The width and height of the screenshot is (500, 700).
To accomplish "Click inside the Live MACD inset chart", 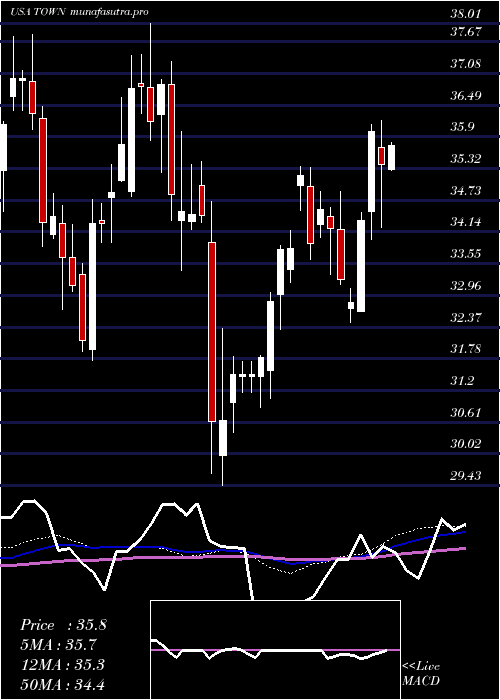I will click(275, 650).
